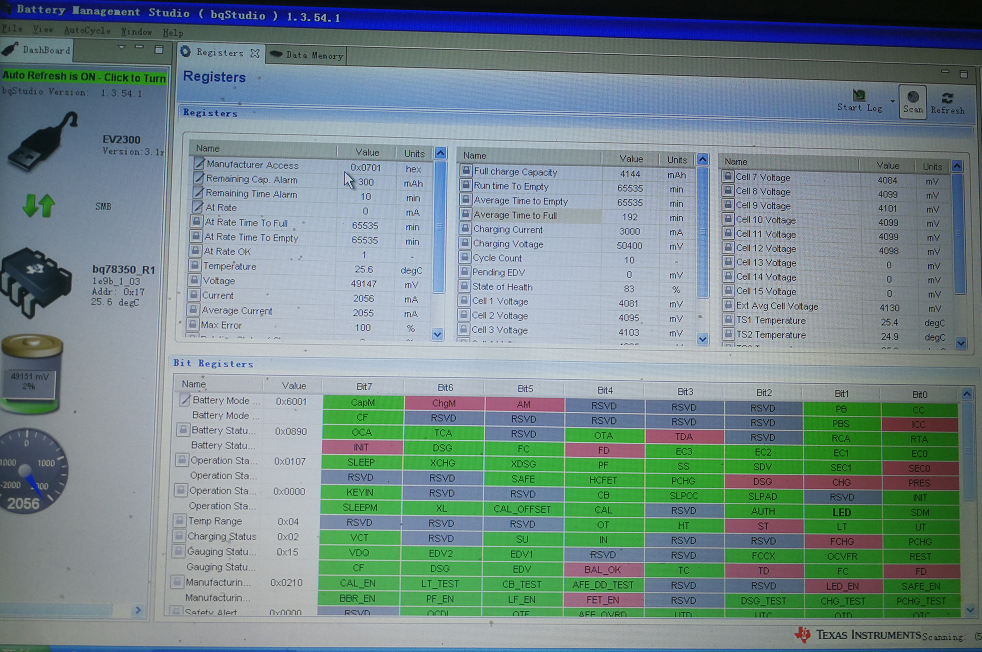Toggle the LED bit in Operation Status
This screenshot has height=652, width=982.
[x=841, y=512]
